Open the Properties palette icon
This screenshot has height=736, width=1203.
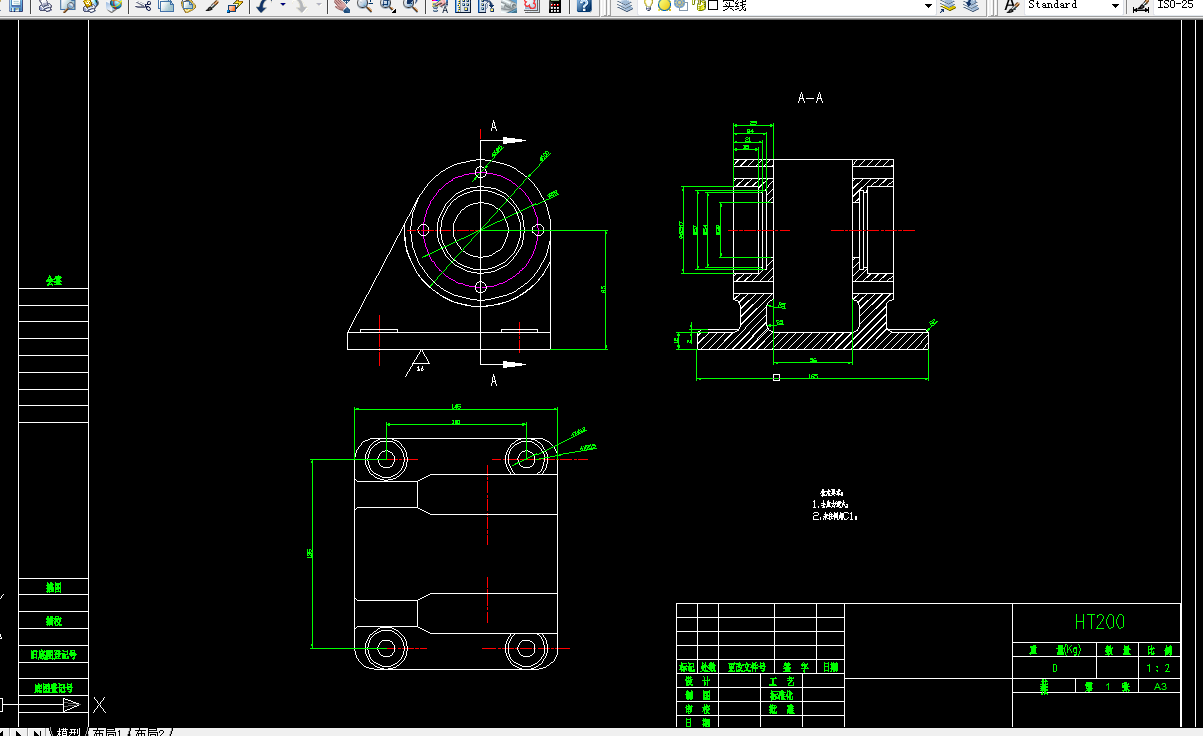(441, 6)
